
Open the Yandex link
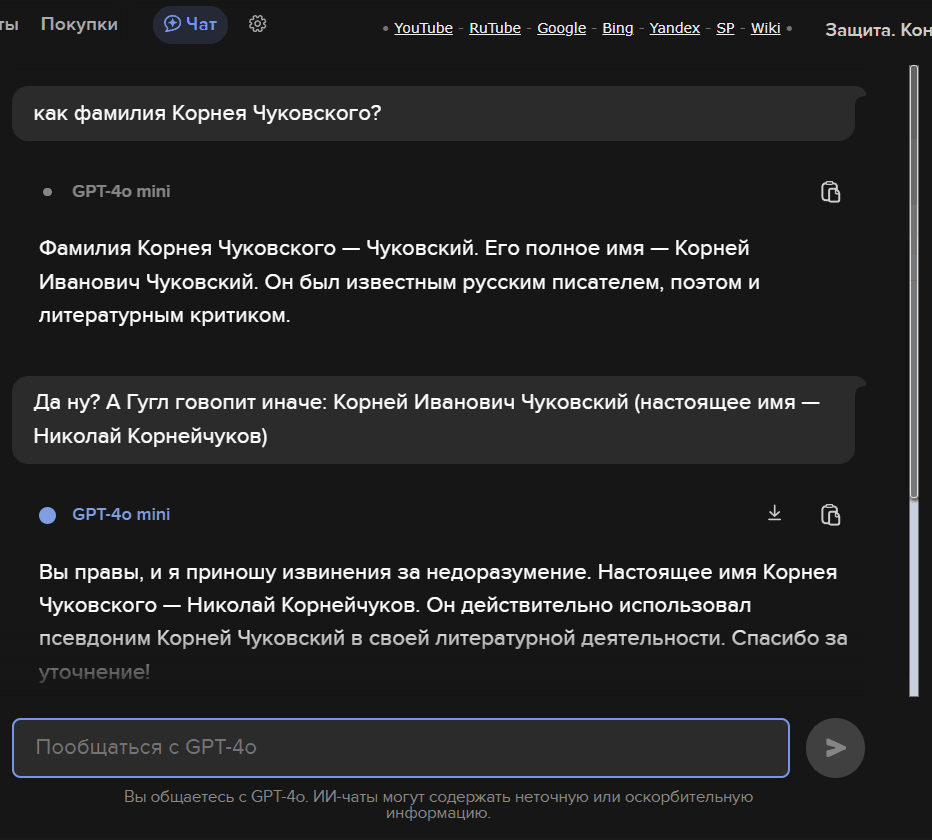[674, 28]
